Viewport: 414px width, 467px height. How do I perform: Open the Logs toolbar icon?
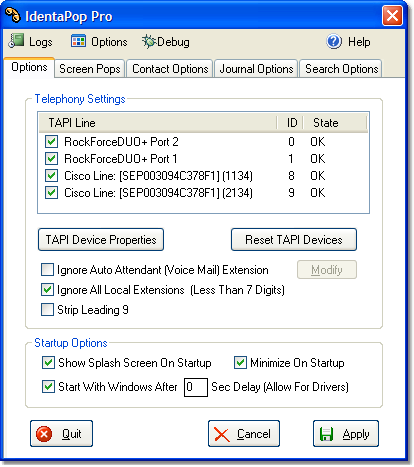coord(16,41)
